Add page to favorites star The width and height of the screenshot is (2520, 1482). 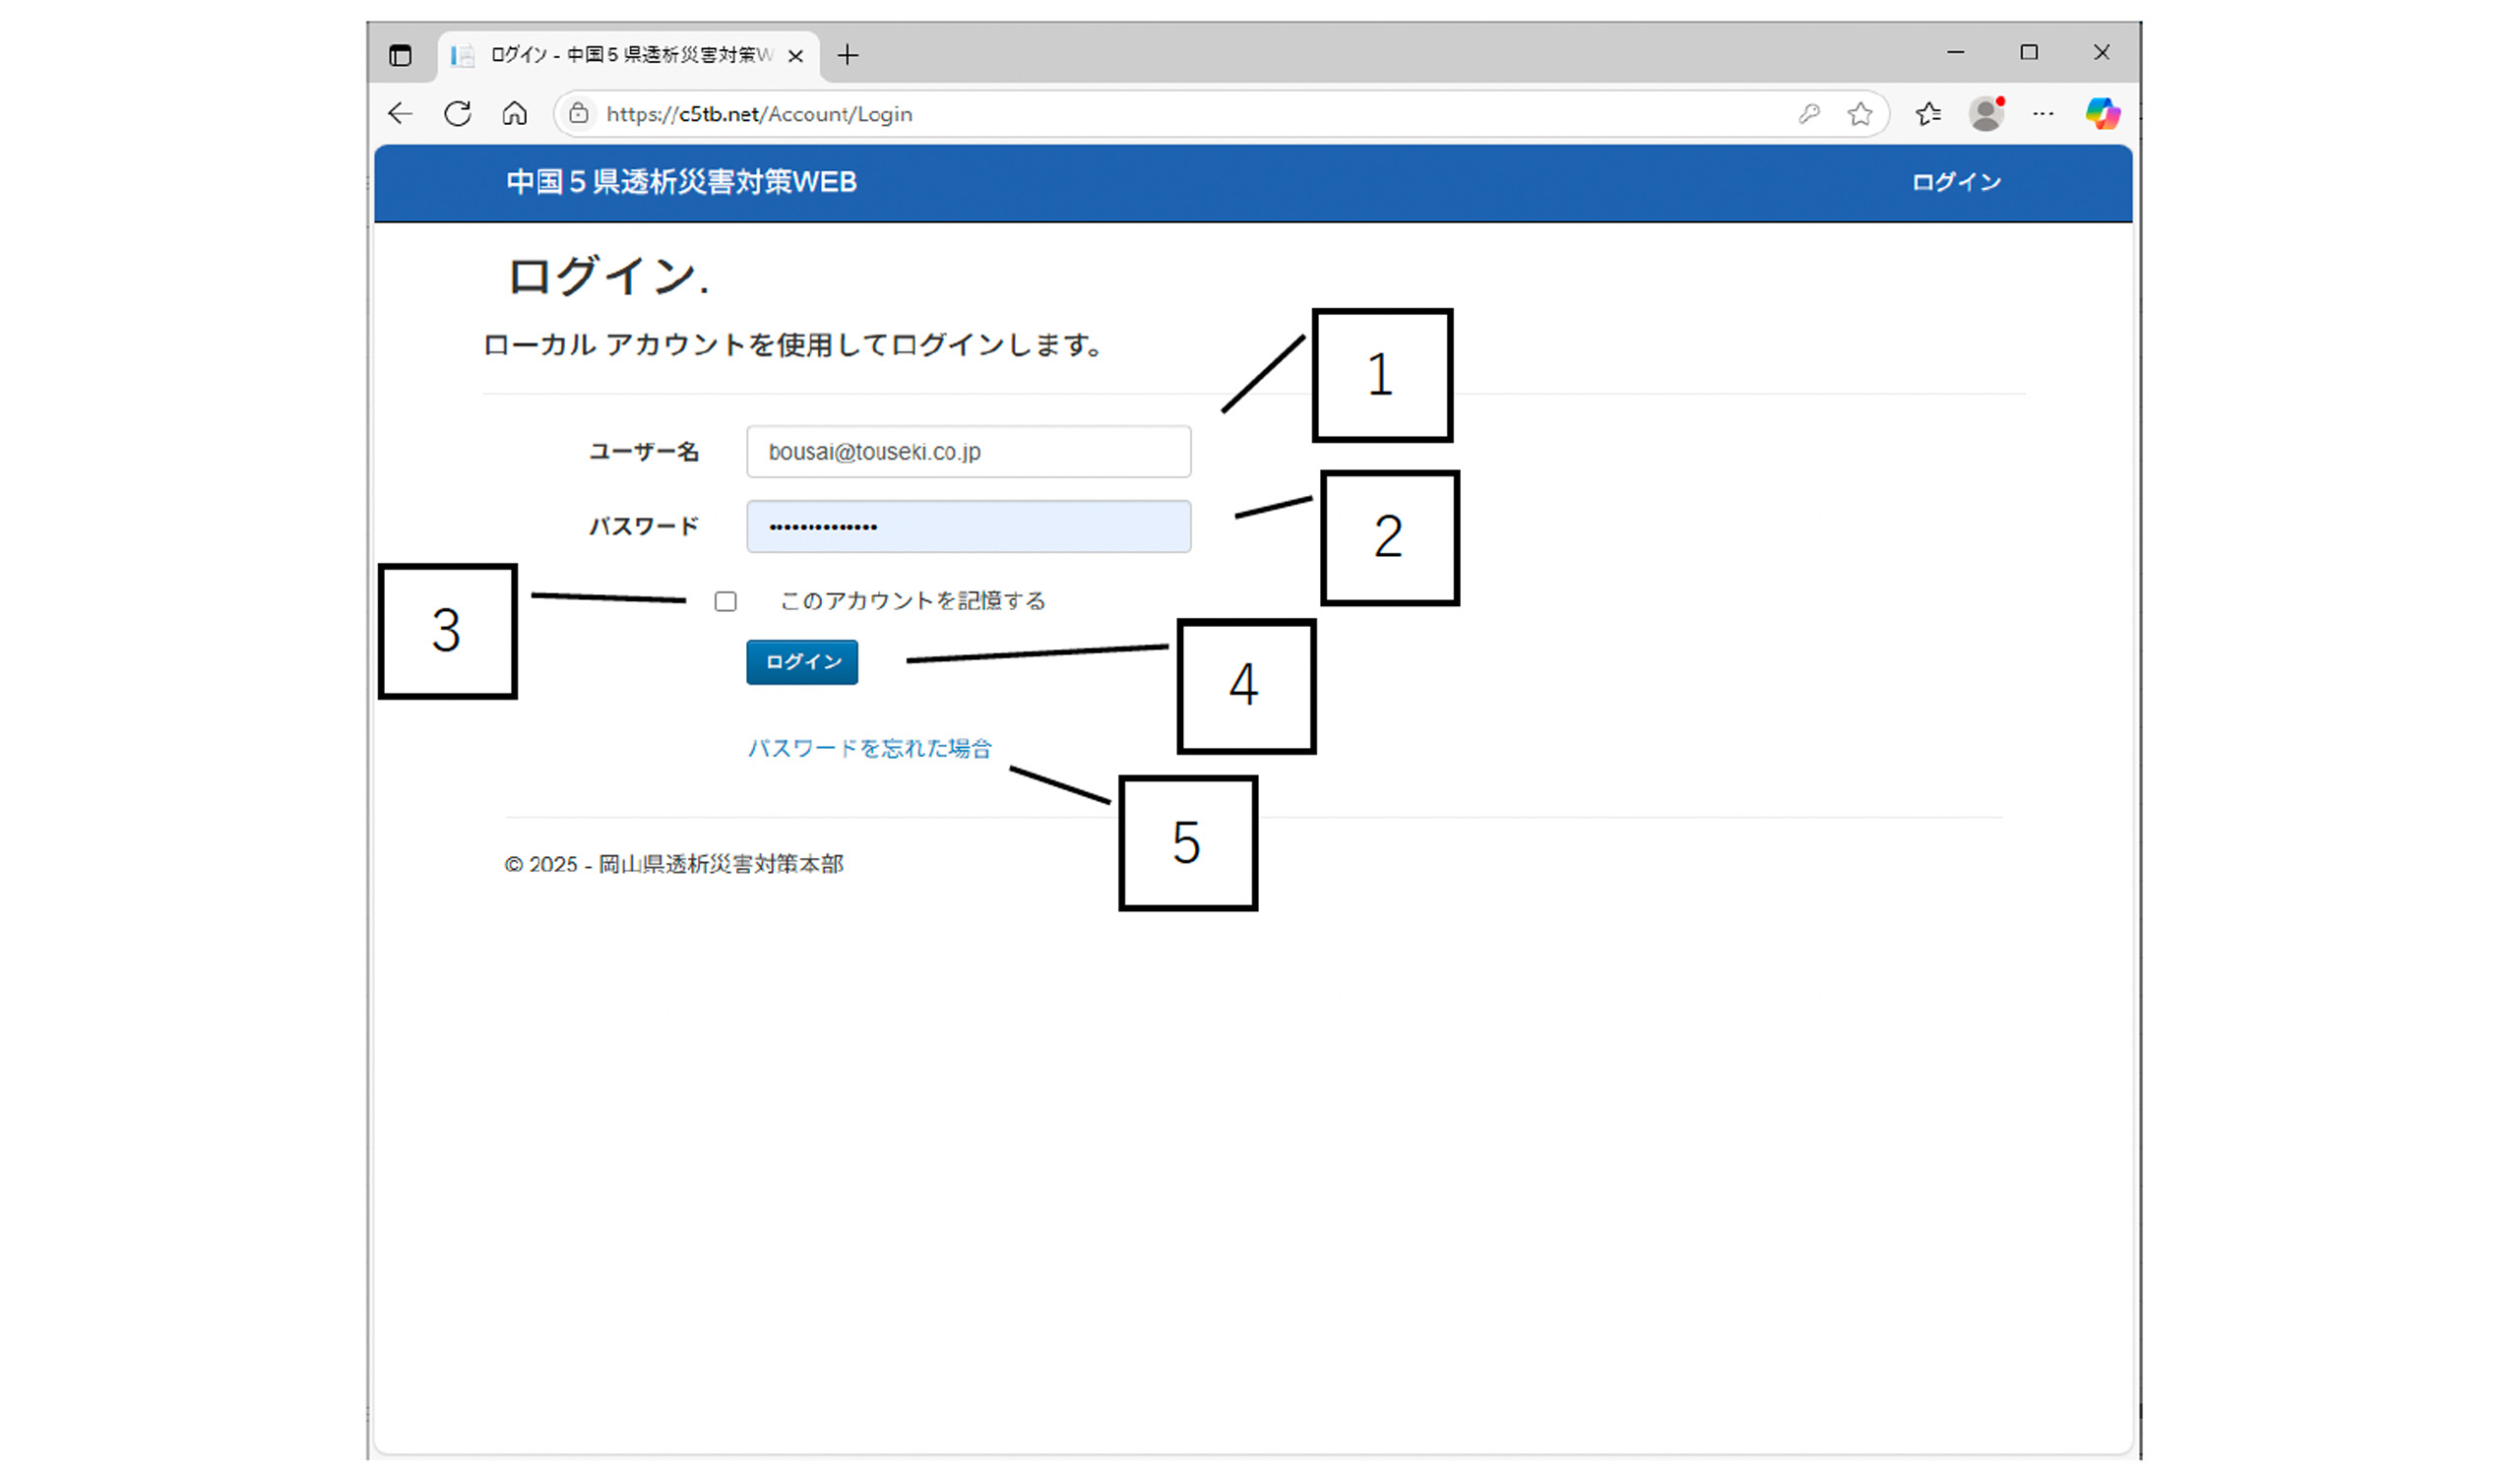coord(1860,114)
